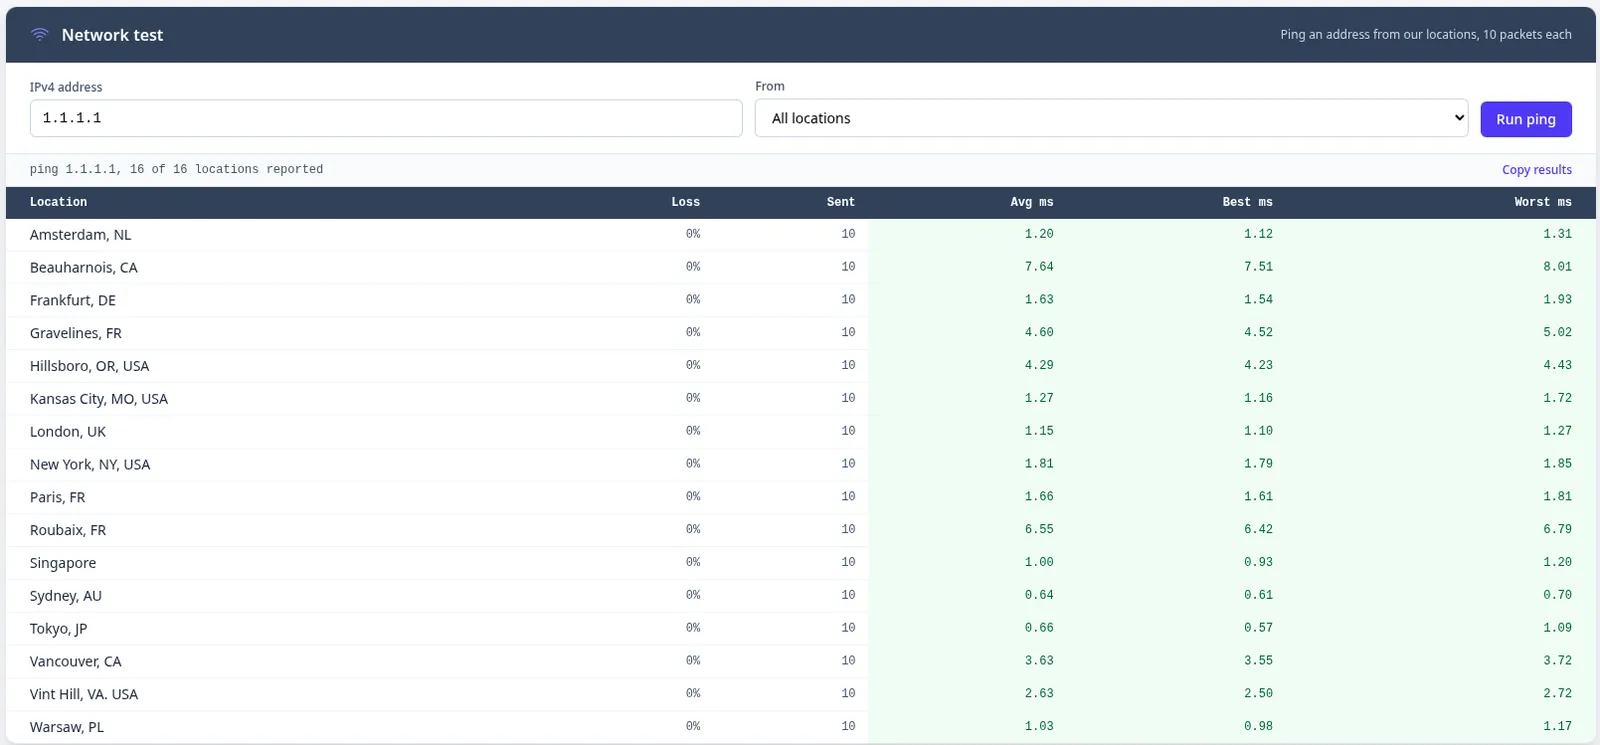The image size is (1600, 745).
Task: Click the Best ms column header
Action: click(x=1248, y=202)
